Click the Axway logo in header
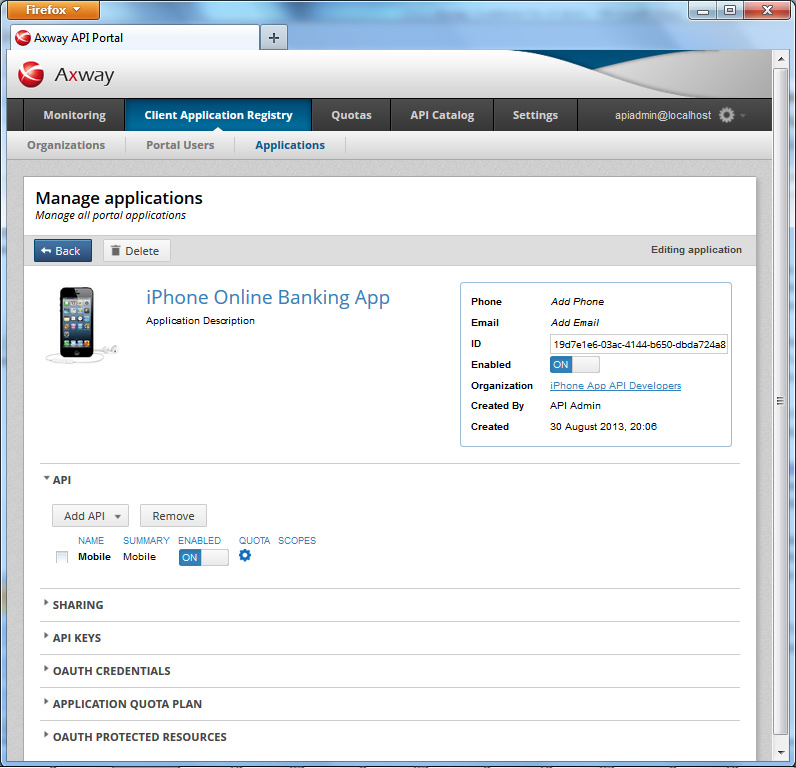Image resolution: width=796 pixels, height=768 pixels. (65, 75)
